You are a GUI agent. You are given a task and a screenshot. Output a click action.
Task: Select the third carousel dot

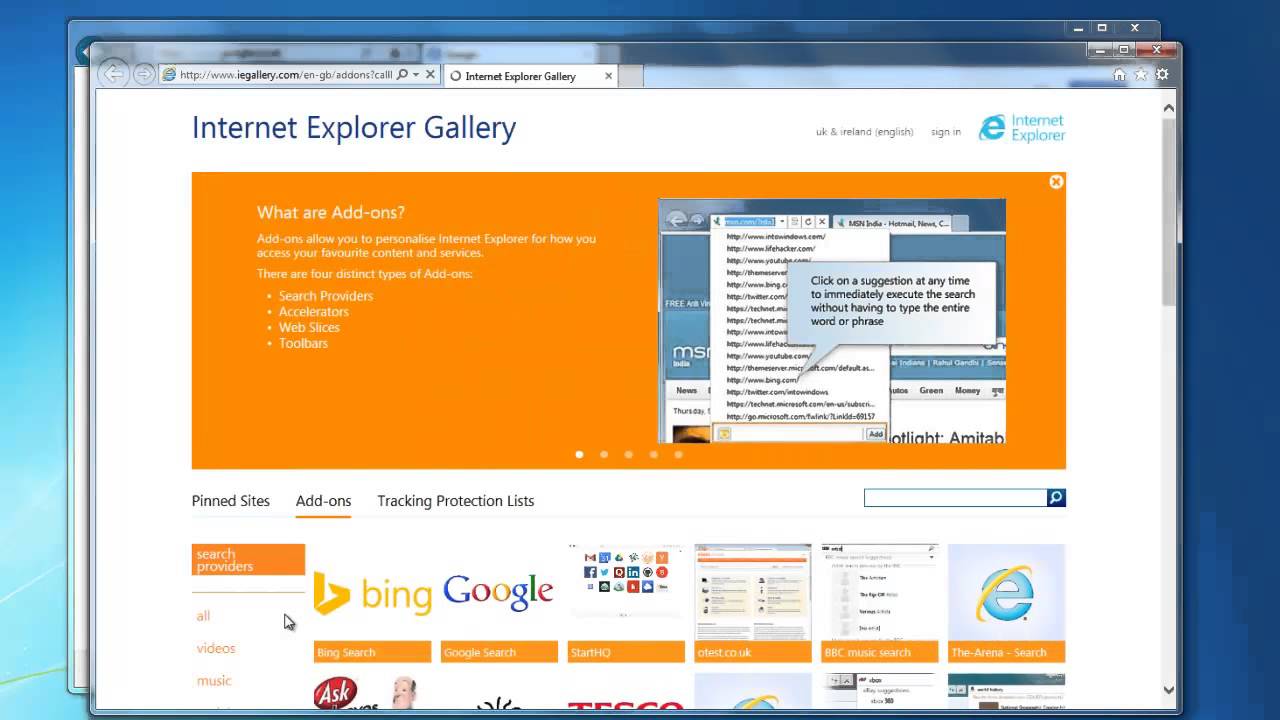coord(628,454)
